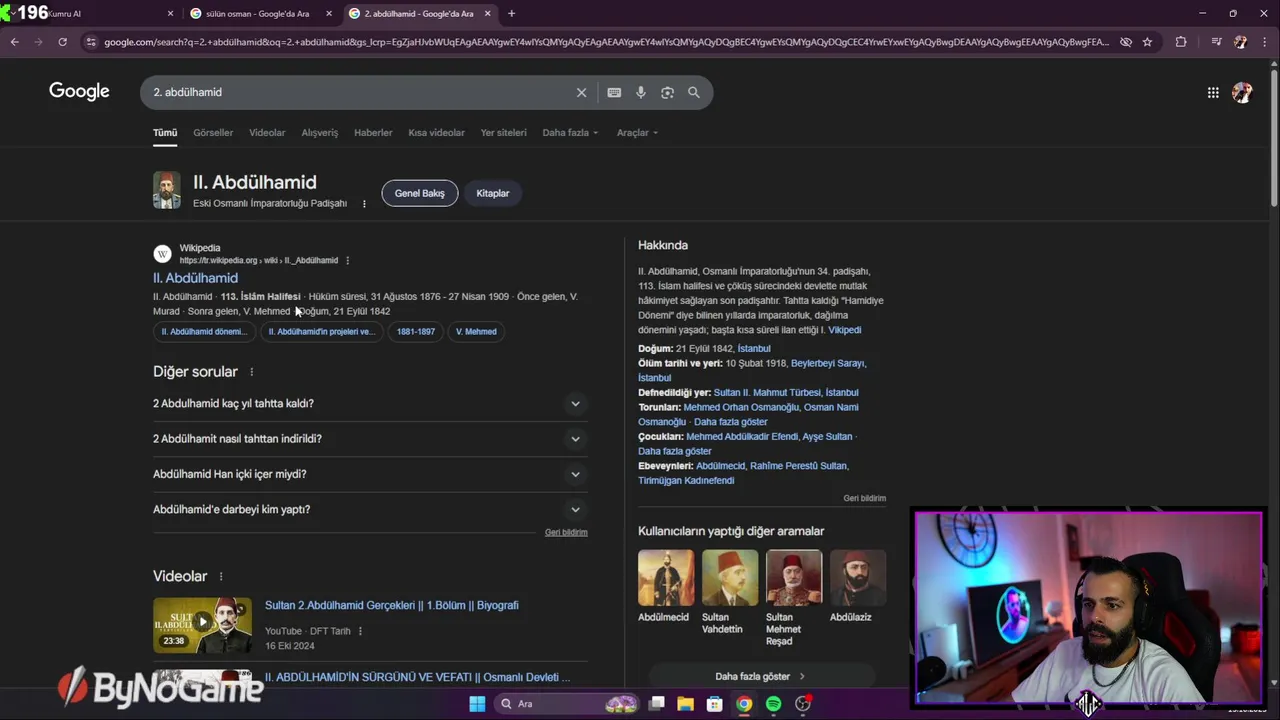
Task: Open more options next to Wikipedia result URL
Action: click(348, 260)
